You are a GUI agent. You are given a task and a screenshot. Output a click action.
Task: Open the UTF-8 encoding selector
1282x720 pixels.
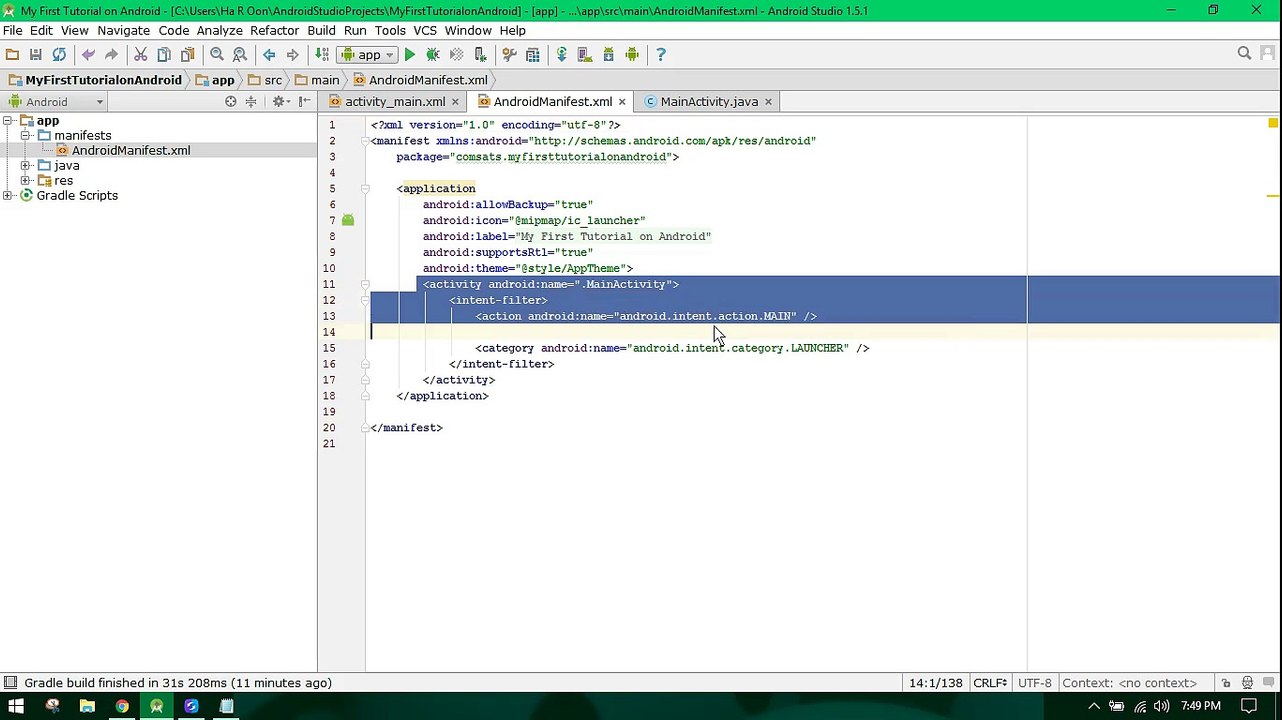click(1036, 683)
